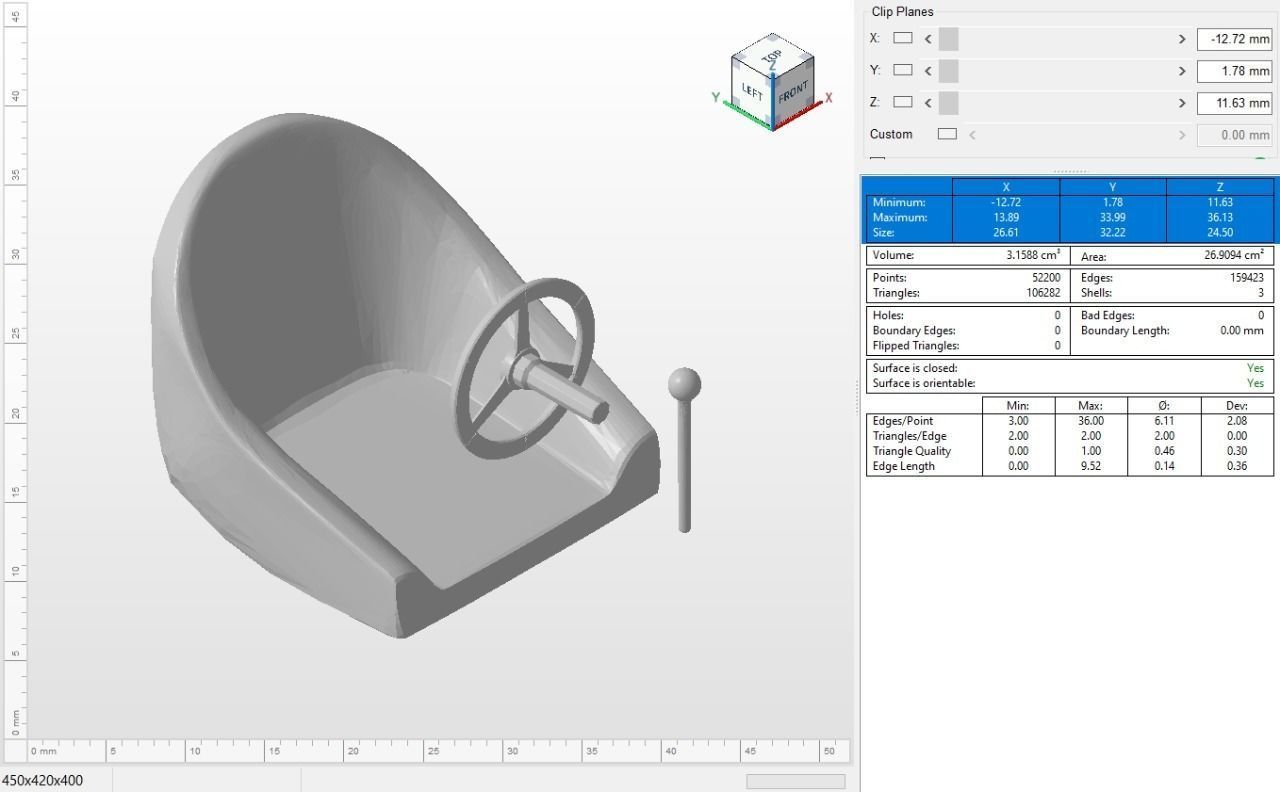Viewport: 1280px width, 792px height.
Task: Click right arrow of Custom clip plane
Action: pyautogui.click(x=1182, y=135)
